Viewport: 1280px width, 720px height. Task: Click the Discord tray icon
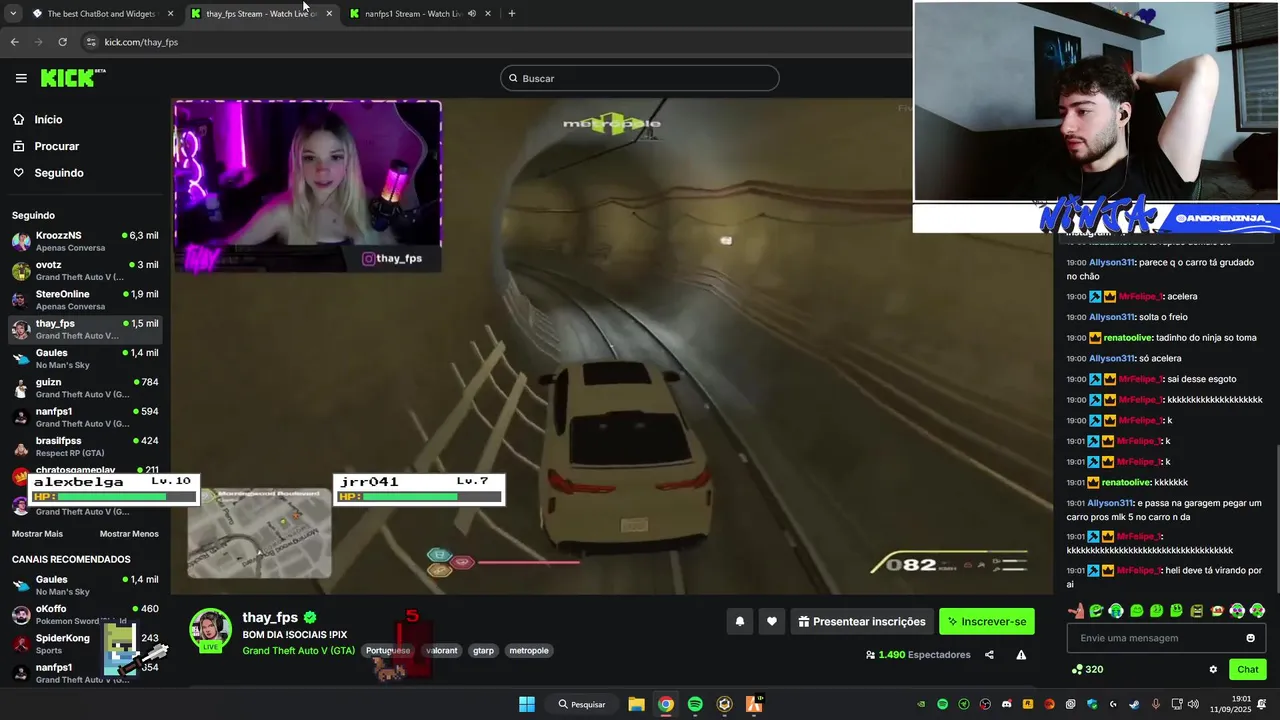click(1006, 704)
